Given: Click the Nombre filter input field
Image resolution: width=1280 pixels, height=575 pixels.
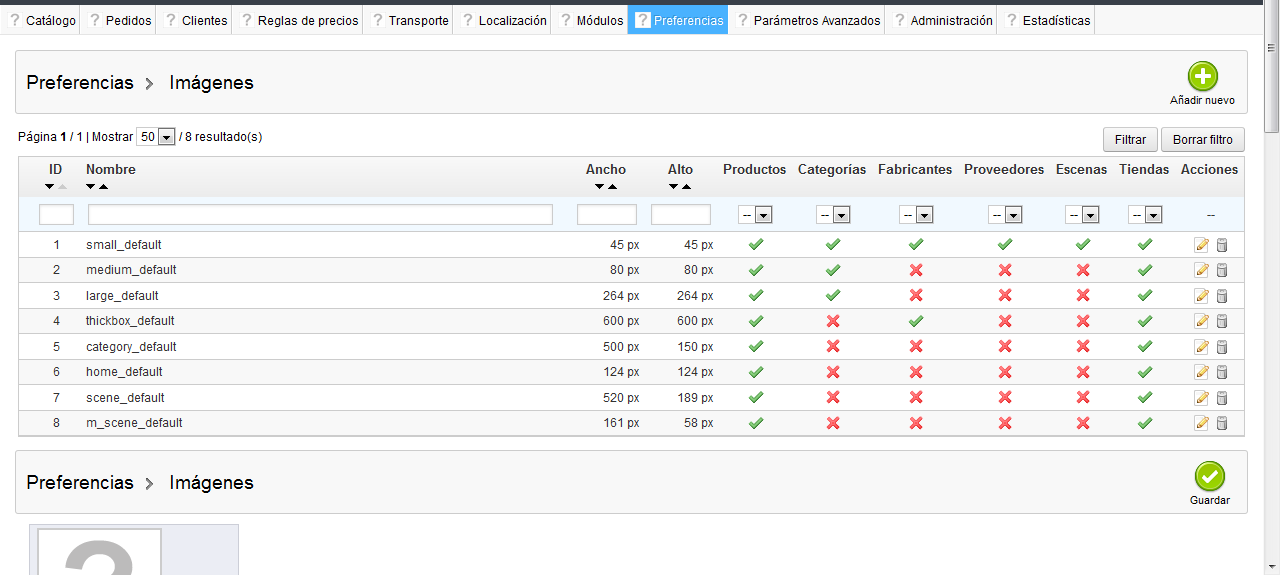Looking at the screenshot, I should pos(320,214).
